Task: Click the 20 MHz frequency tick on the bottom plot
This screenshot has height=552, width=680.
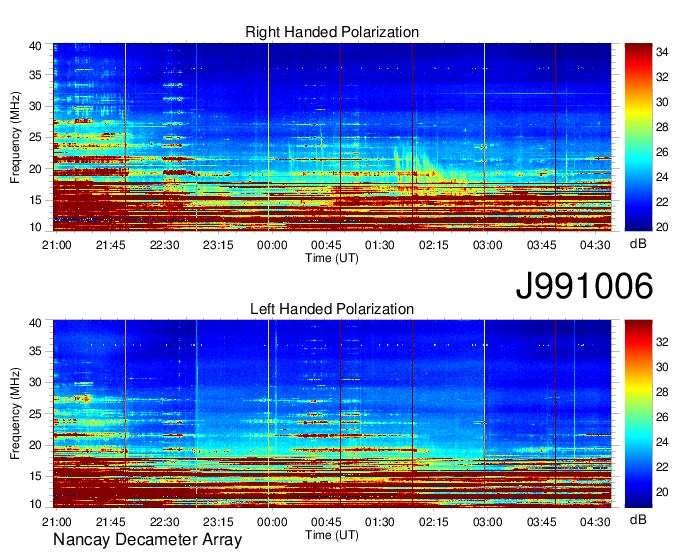Action: pyautogui.click(x=36, y=445)
